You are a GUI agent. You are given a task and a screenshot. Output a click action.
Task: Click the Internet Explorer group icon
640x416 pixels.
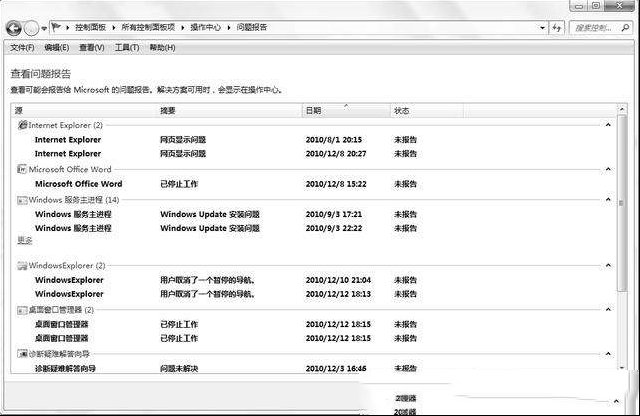point(22,125)
